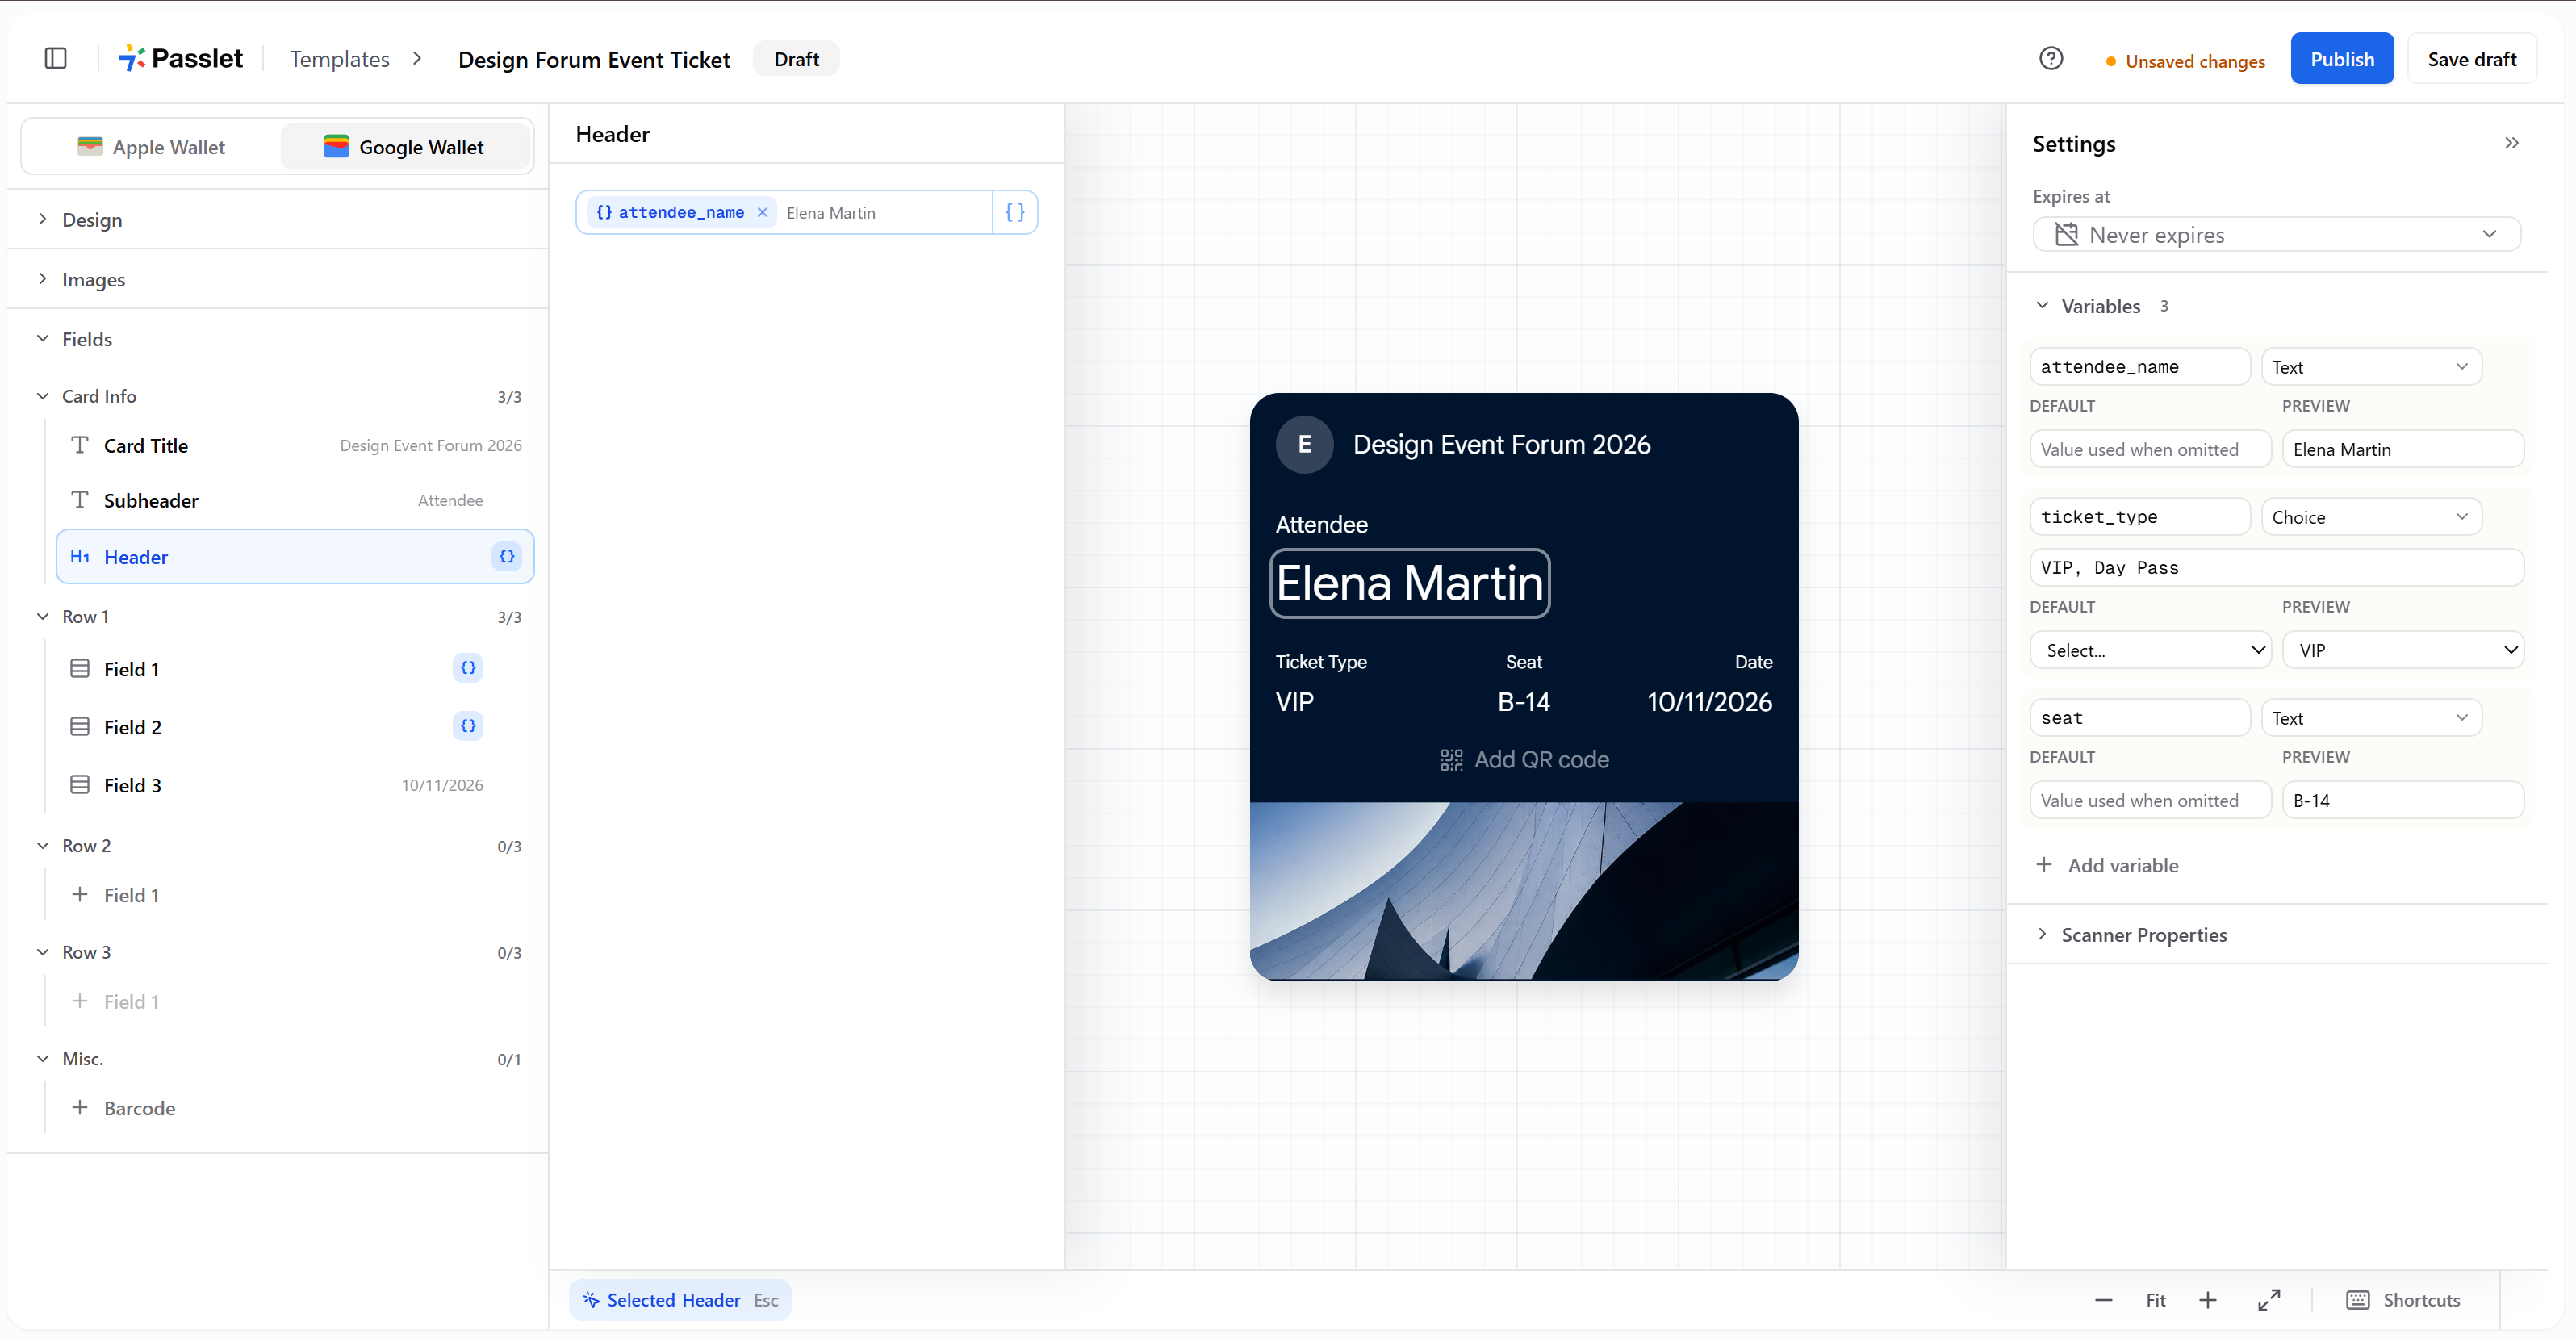Click the 10/11/2026 date on pass
2576x1338 pixels.
(x=1709, y=702)
